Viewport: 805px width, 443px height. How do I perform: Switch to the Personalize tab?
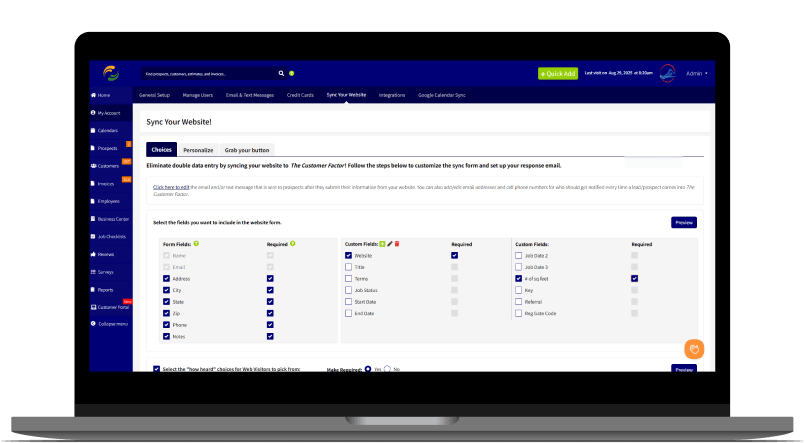point(198,149)
